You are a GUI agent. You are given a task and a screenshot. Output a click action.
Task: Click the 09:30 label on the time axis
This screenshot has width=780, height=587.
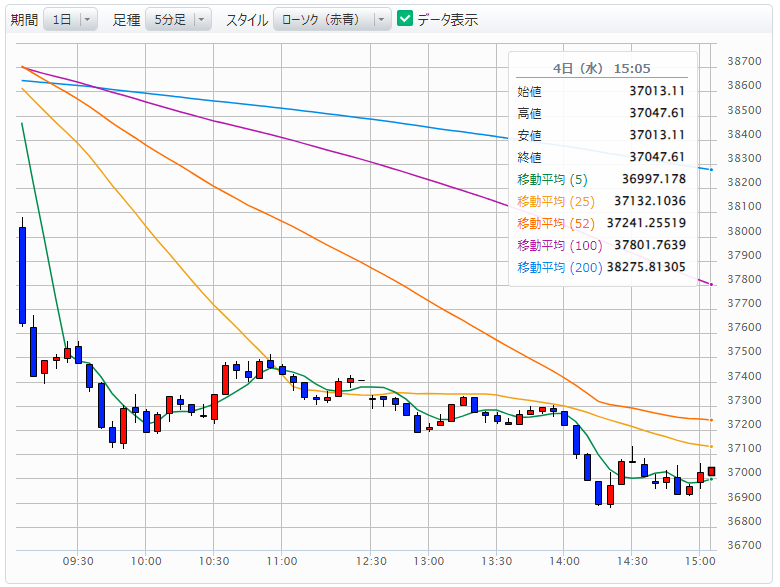pos(78,562)
